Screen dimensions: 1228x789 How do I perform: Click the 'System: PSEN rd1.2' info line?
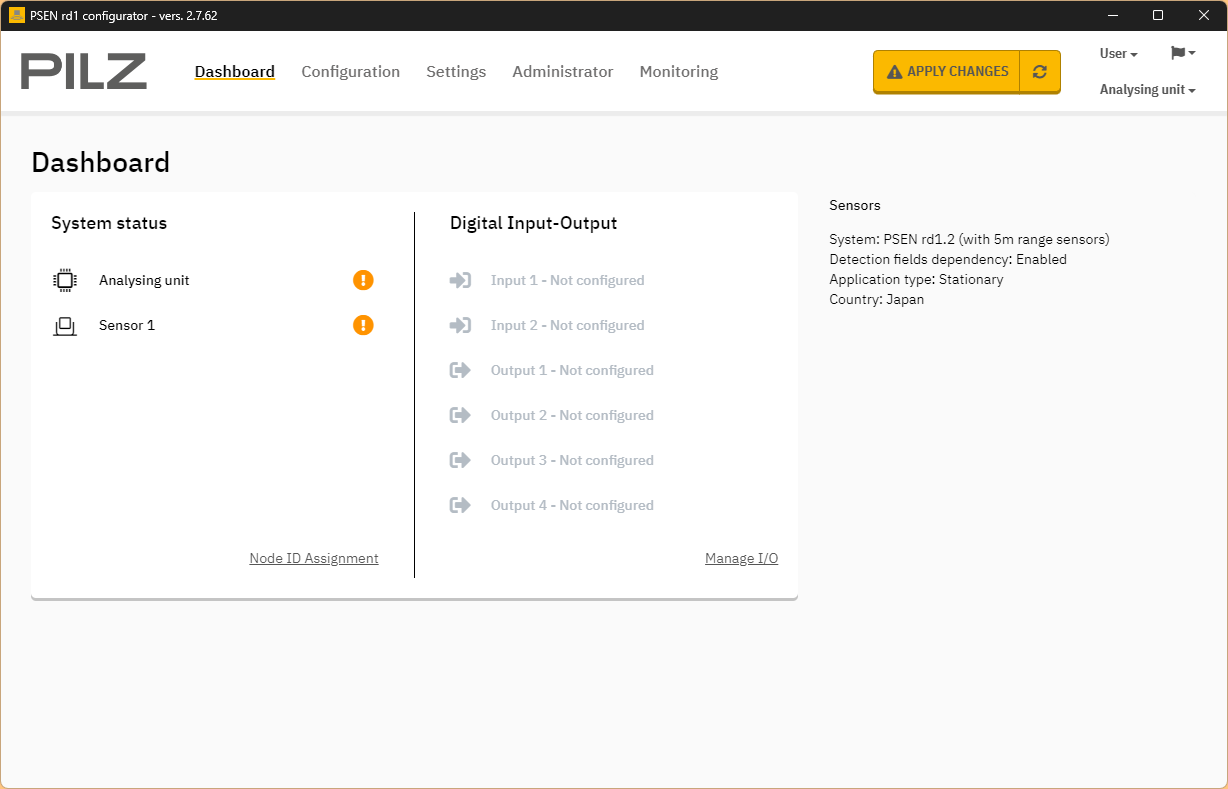970,240
